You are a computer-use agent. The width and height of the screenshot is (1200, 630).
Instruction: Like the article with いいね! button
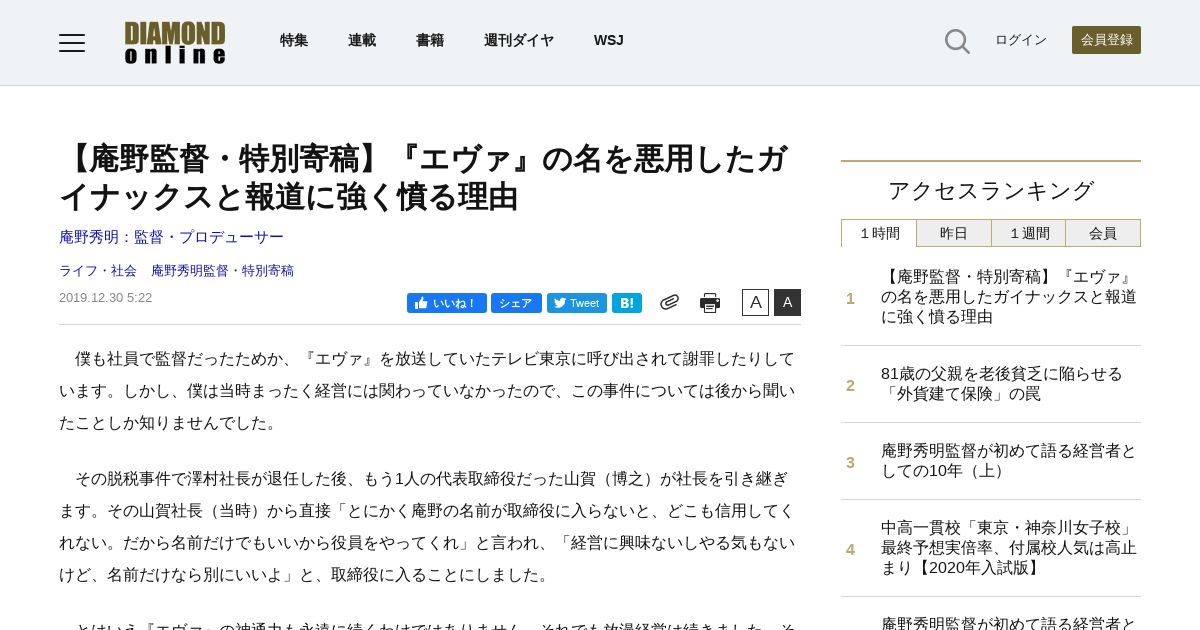pyautogui.click(x=447, y=303)
